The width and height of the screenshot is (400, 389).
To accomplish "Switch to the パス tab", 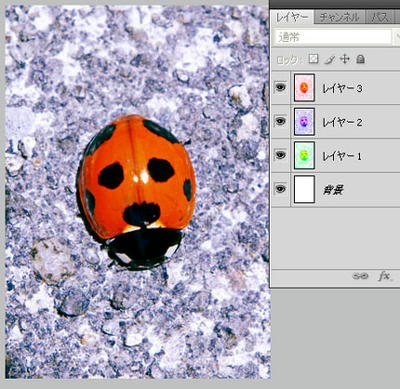I will point(380,17).
